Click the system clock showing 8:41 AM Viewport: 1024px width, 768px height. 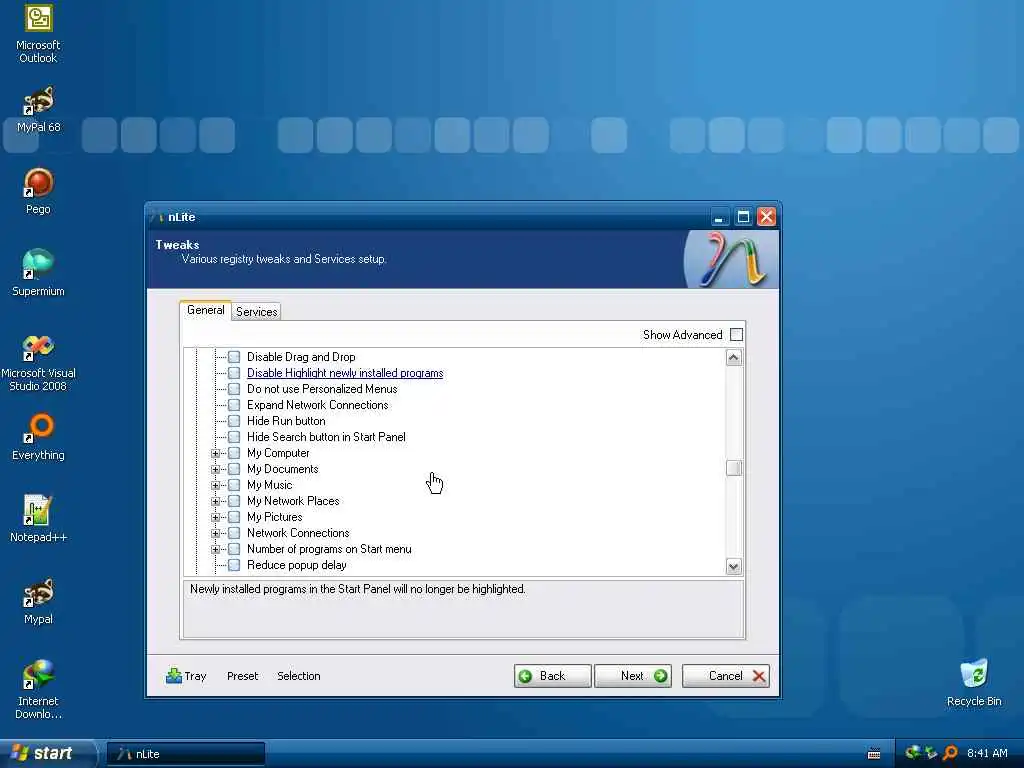tap(987, 753)
